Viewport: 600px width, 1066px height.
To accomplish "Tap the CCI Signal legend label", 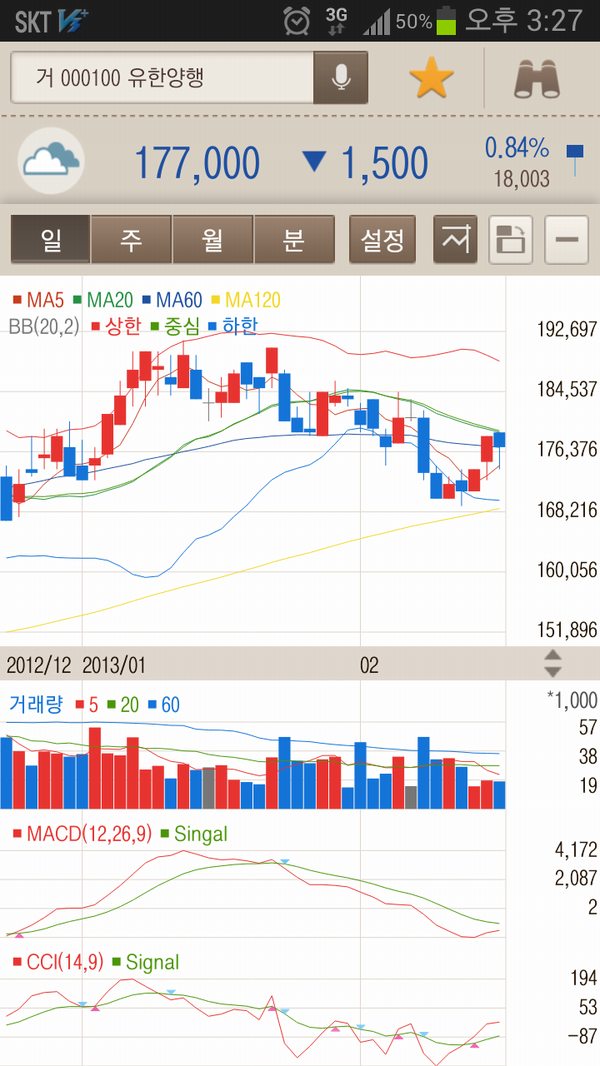I will (145, 962).
